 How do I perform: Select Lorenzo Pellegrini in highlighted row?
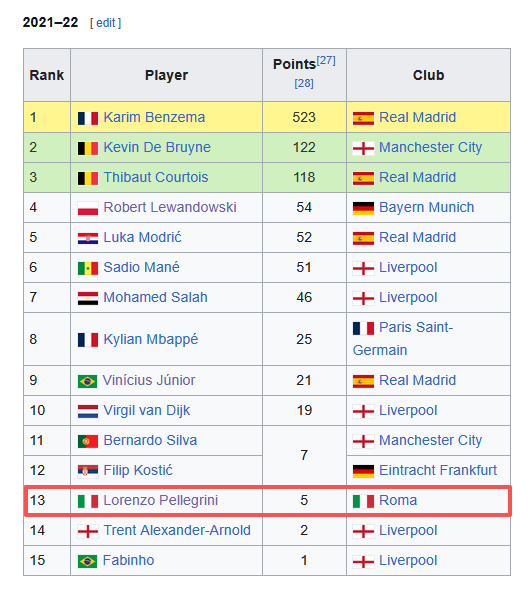click(x=161, y=500)
